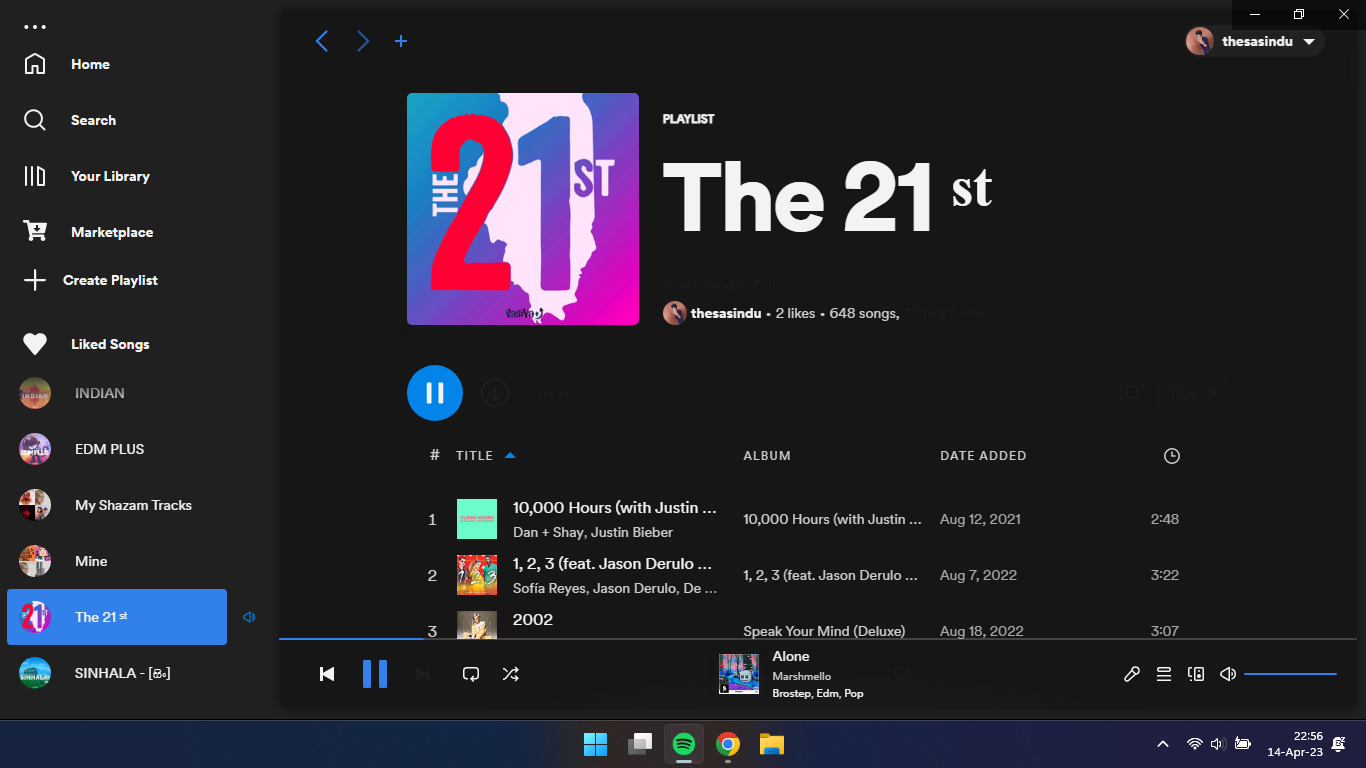
Task: Click the Search magnifier icon in sidebar
Action: [35, 120]
